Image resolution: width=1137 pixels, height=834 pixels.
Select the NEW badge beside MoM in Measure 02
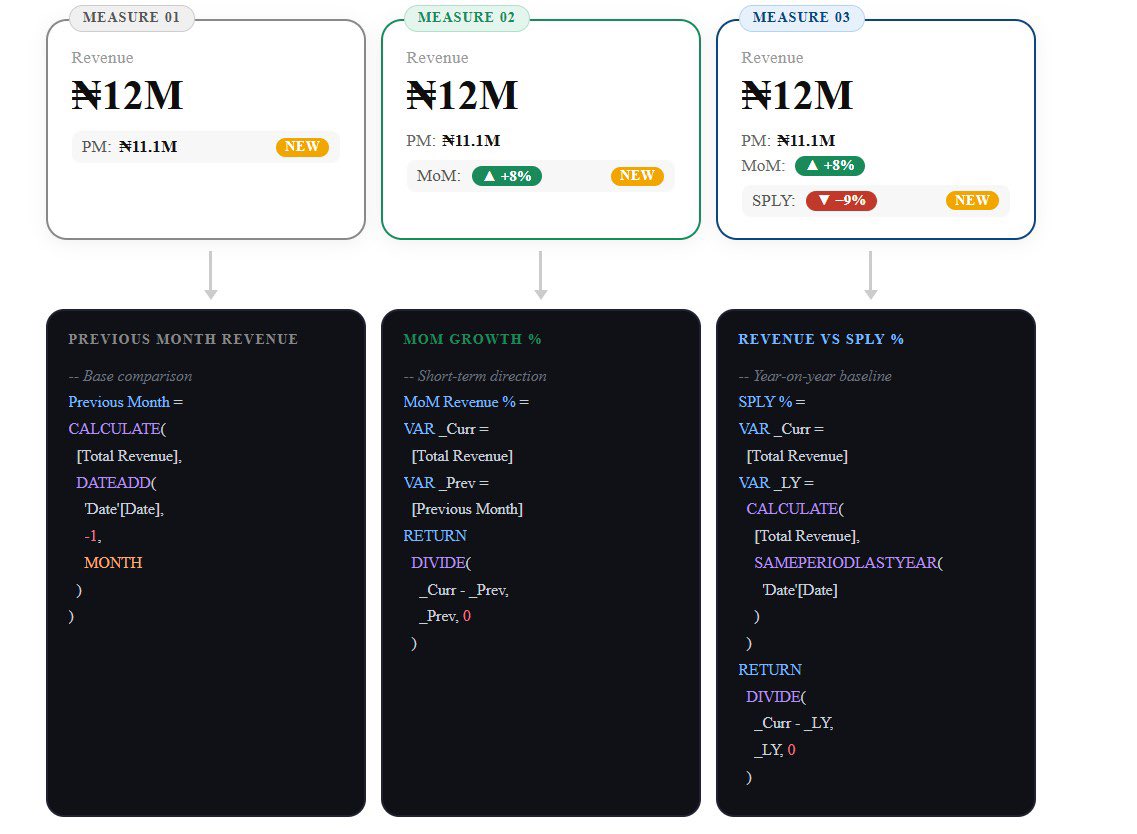pyautogui.click(x=637, y=176)
